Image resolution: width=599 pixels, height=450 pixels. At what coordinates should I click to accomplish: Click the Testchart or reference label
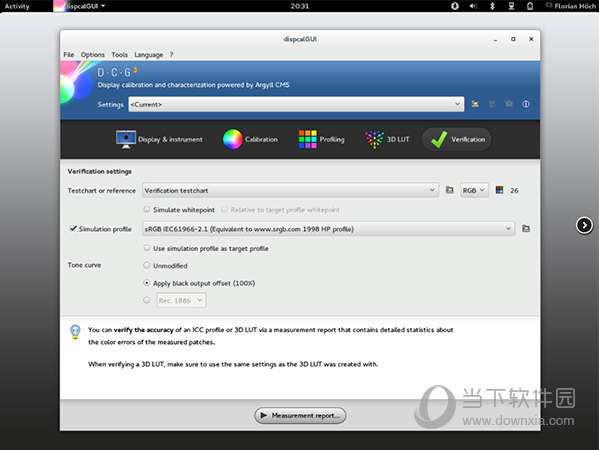coord(102,190)
